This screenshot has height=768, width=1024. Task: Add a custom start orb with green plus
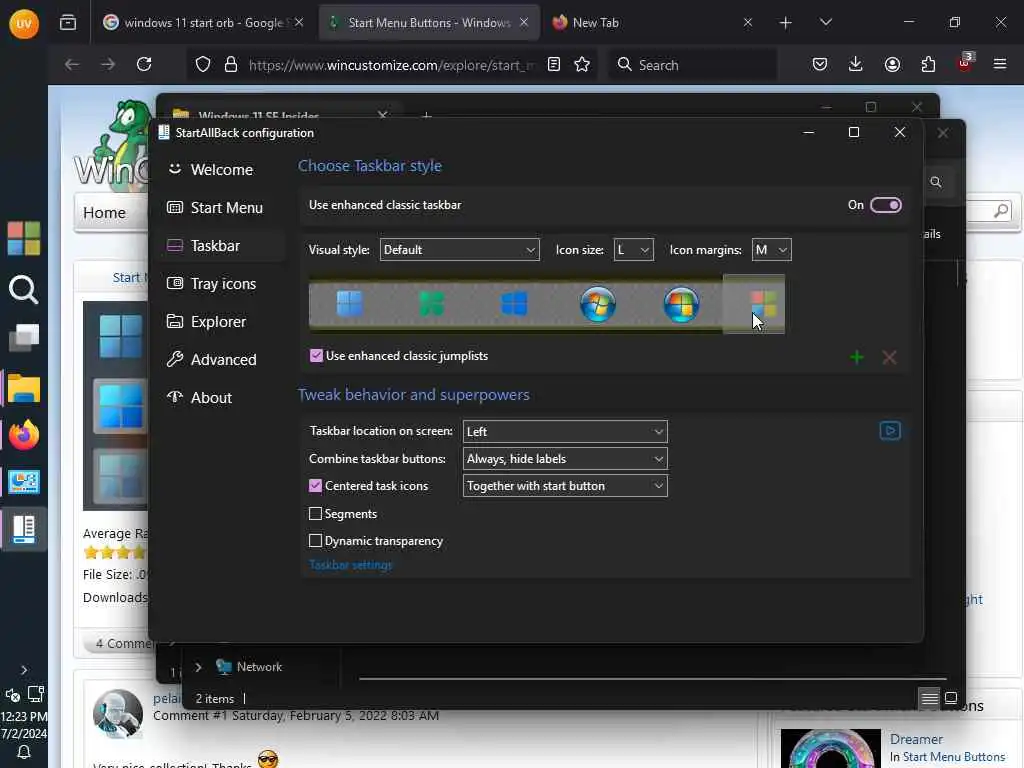(x=857, y=357)
